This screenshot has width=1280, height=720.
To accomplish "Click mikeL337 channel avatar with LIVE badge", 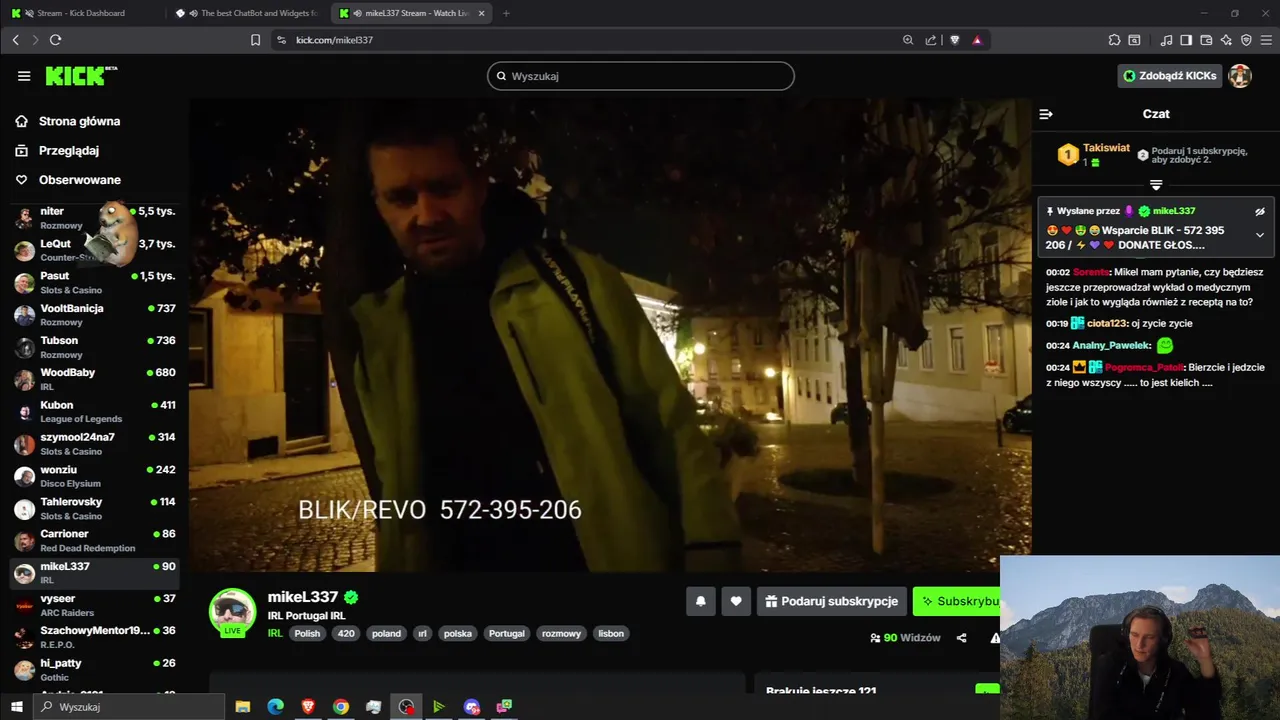I will pyautogui.click(x=232, y=613).
